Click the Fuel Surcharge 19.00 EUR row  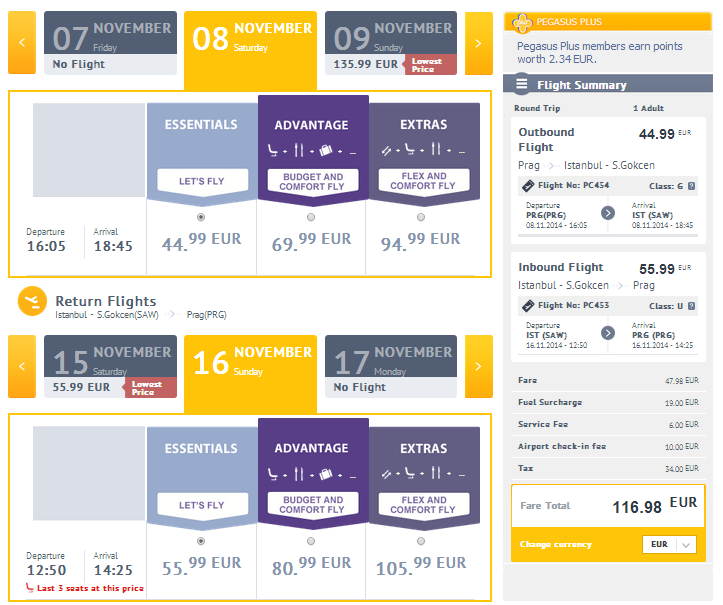[x=608, y=403]
